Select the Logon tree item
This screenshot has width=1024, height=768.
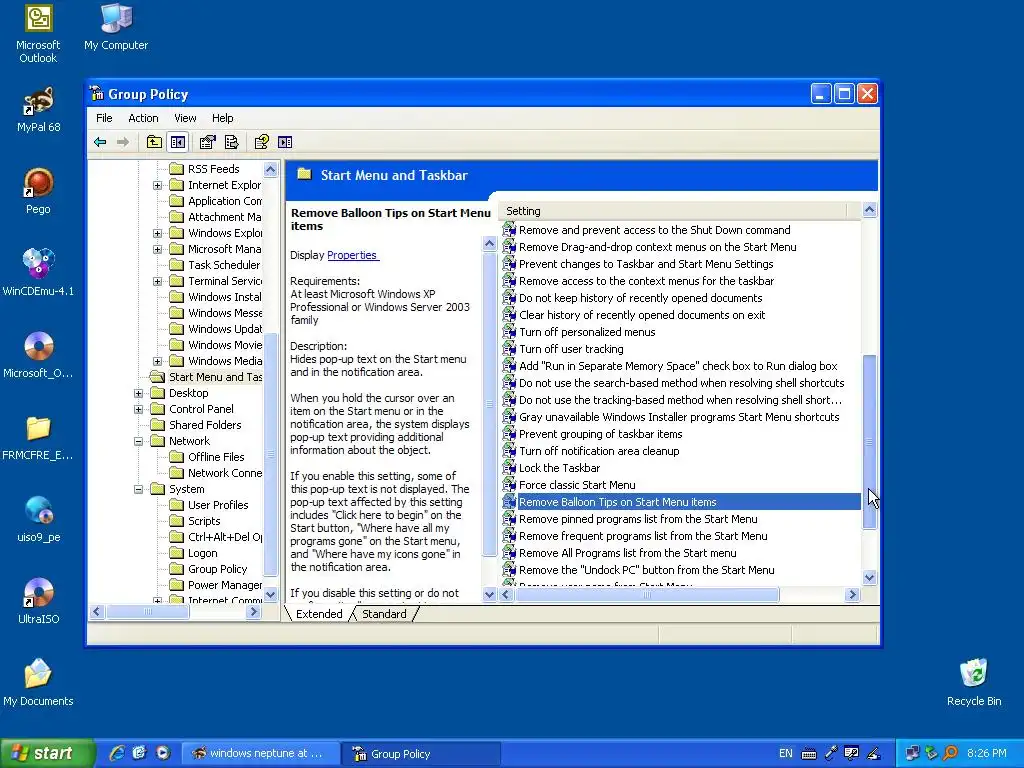pos(202,553)
